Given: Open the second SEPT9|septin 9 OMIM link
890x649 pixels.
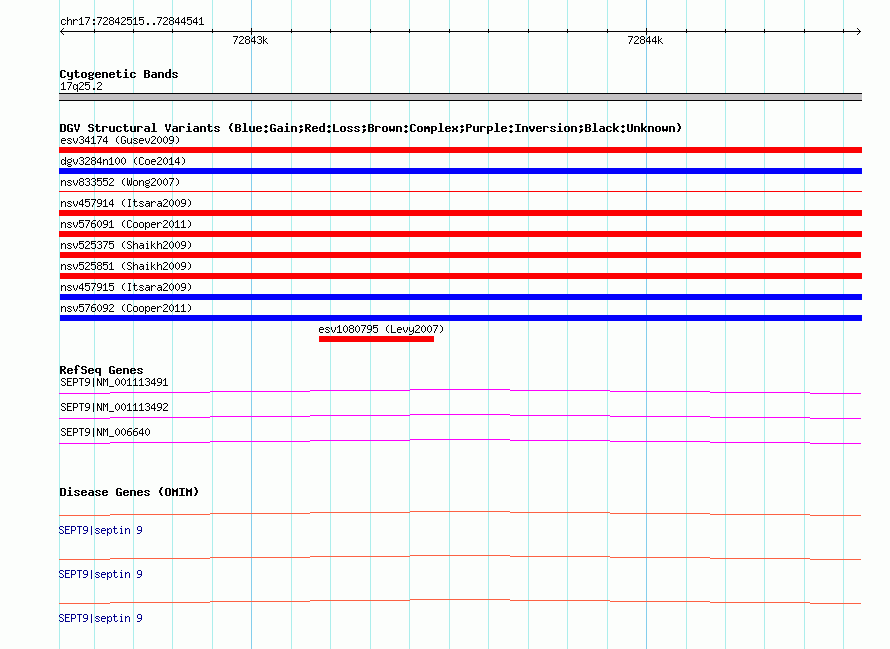Looking at the screenshot, I should click(x=100, y=574).
